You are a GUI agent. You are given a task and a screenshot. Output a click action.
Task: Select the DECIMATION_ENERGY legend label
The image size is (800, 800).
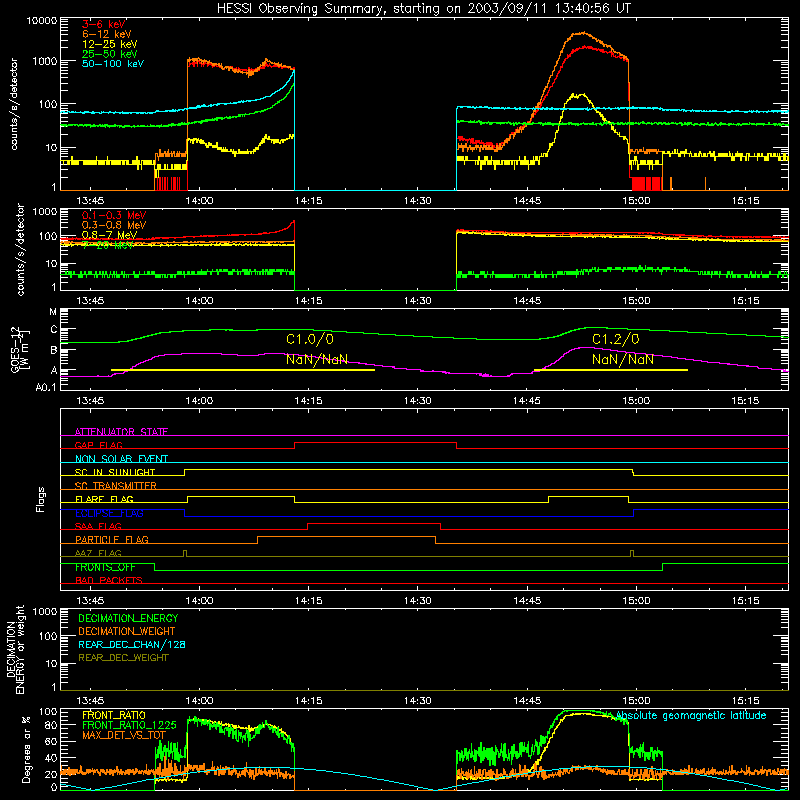tap(128, 618)
